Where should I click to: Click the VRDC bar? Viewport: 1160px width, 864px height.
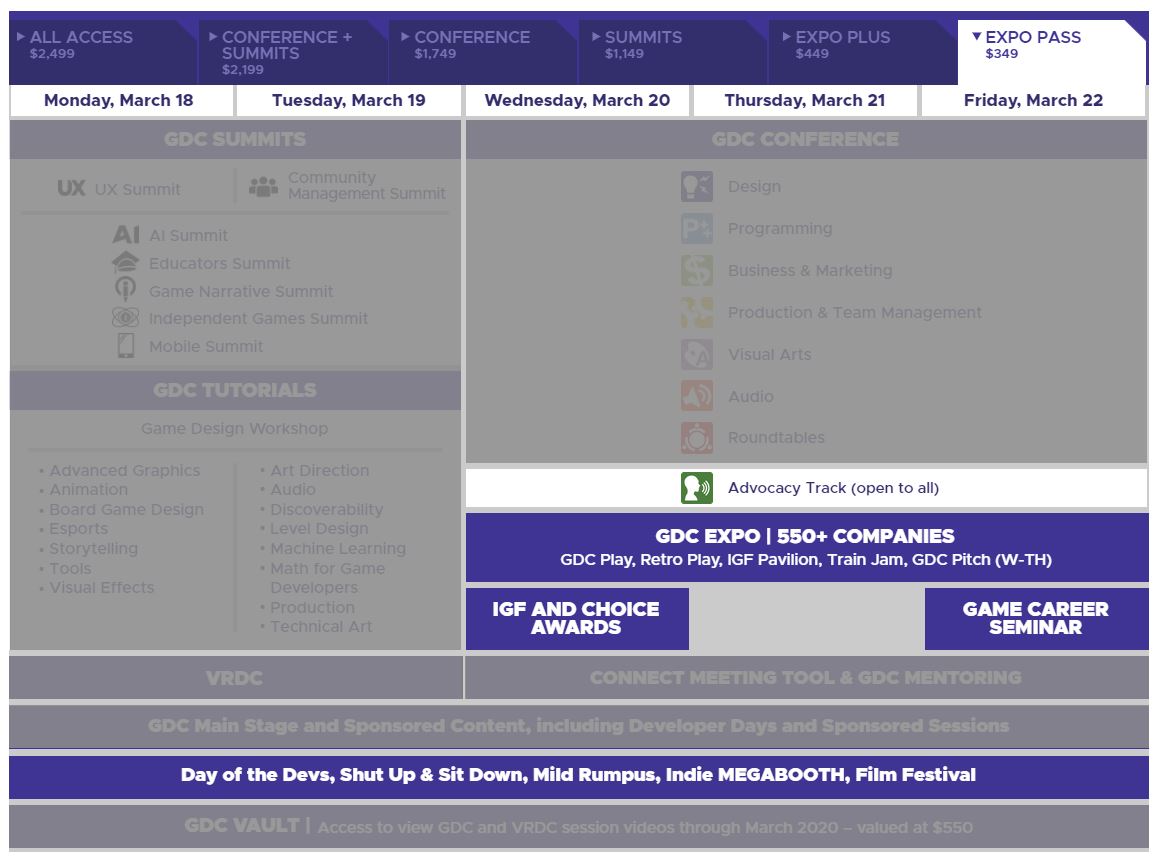[235, 678]
